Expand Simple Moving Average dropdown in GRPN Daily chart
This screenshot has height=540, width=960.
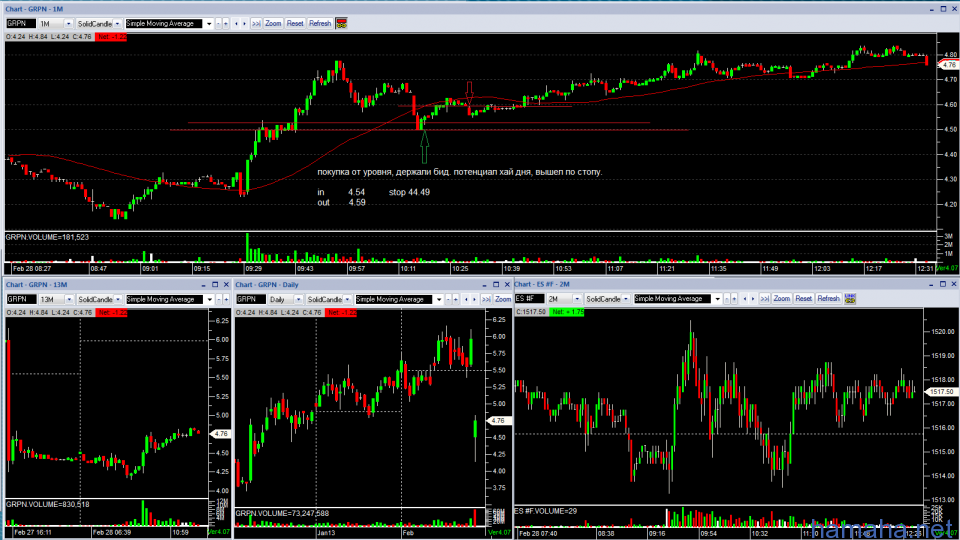pyautogui.click(x=440, y=299)
